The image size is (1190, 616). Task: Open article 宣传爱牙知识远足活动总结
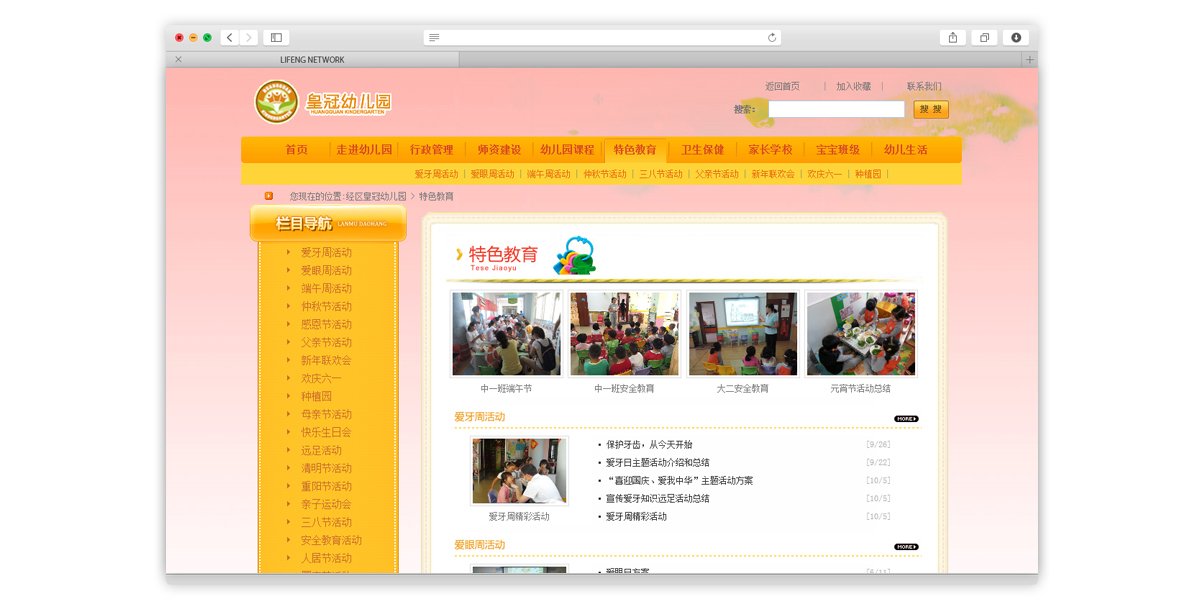point(658,498)
